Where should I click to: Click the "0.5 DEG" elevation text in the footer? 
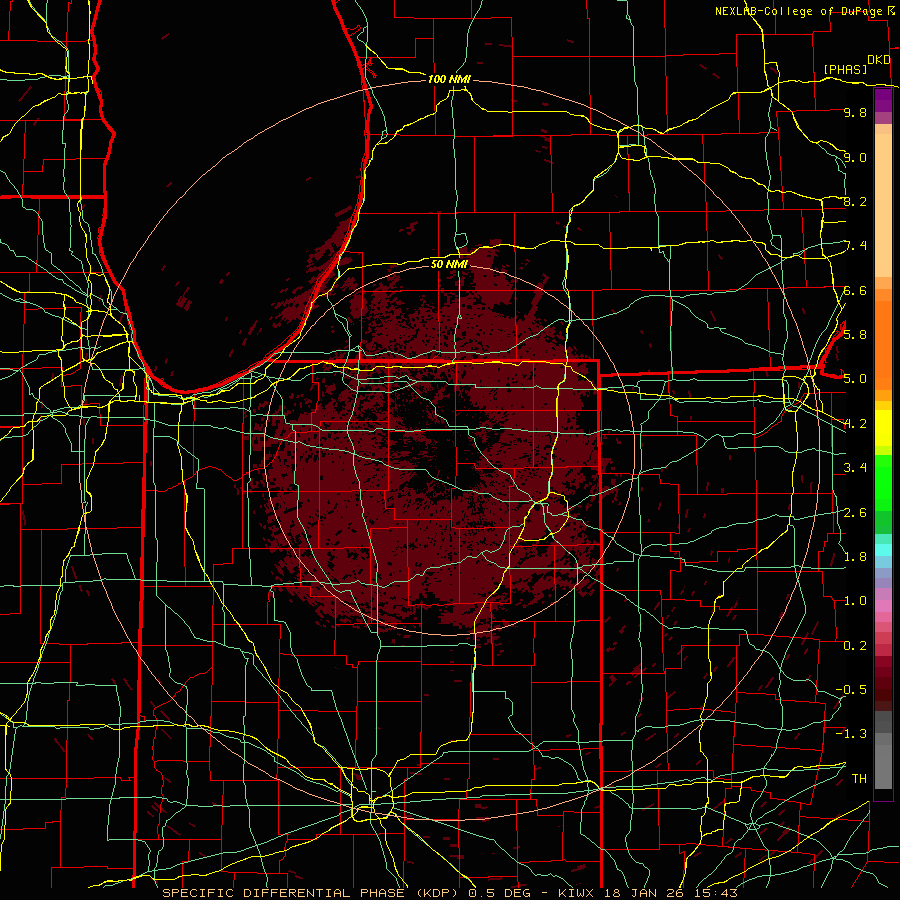pyautogui.click(x=499, y=893)
